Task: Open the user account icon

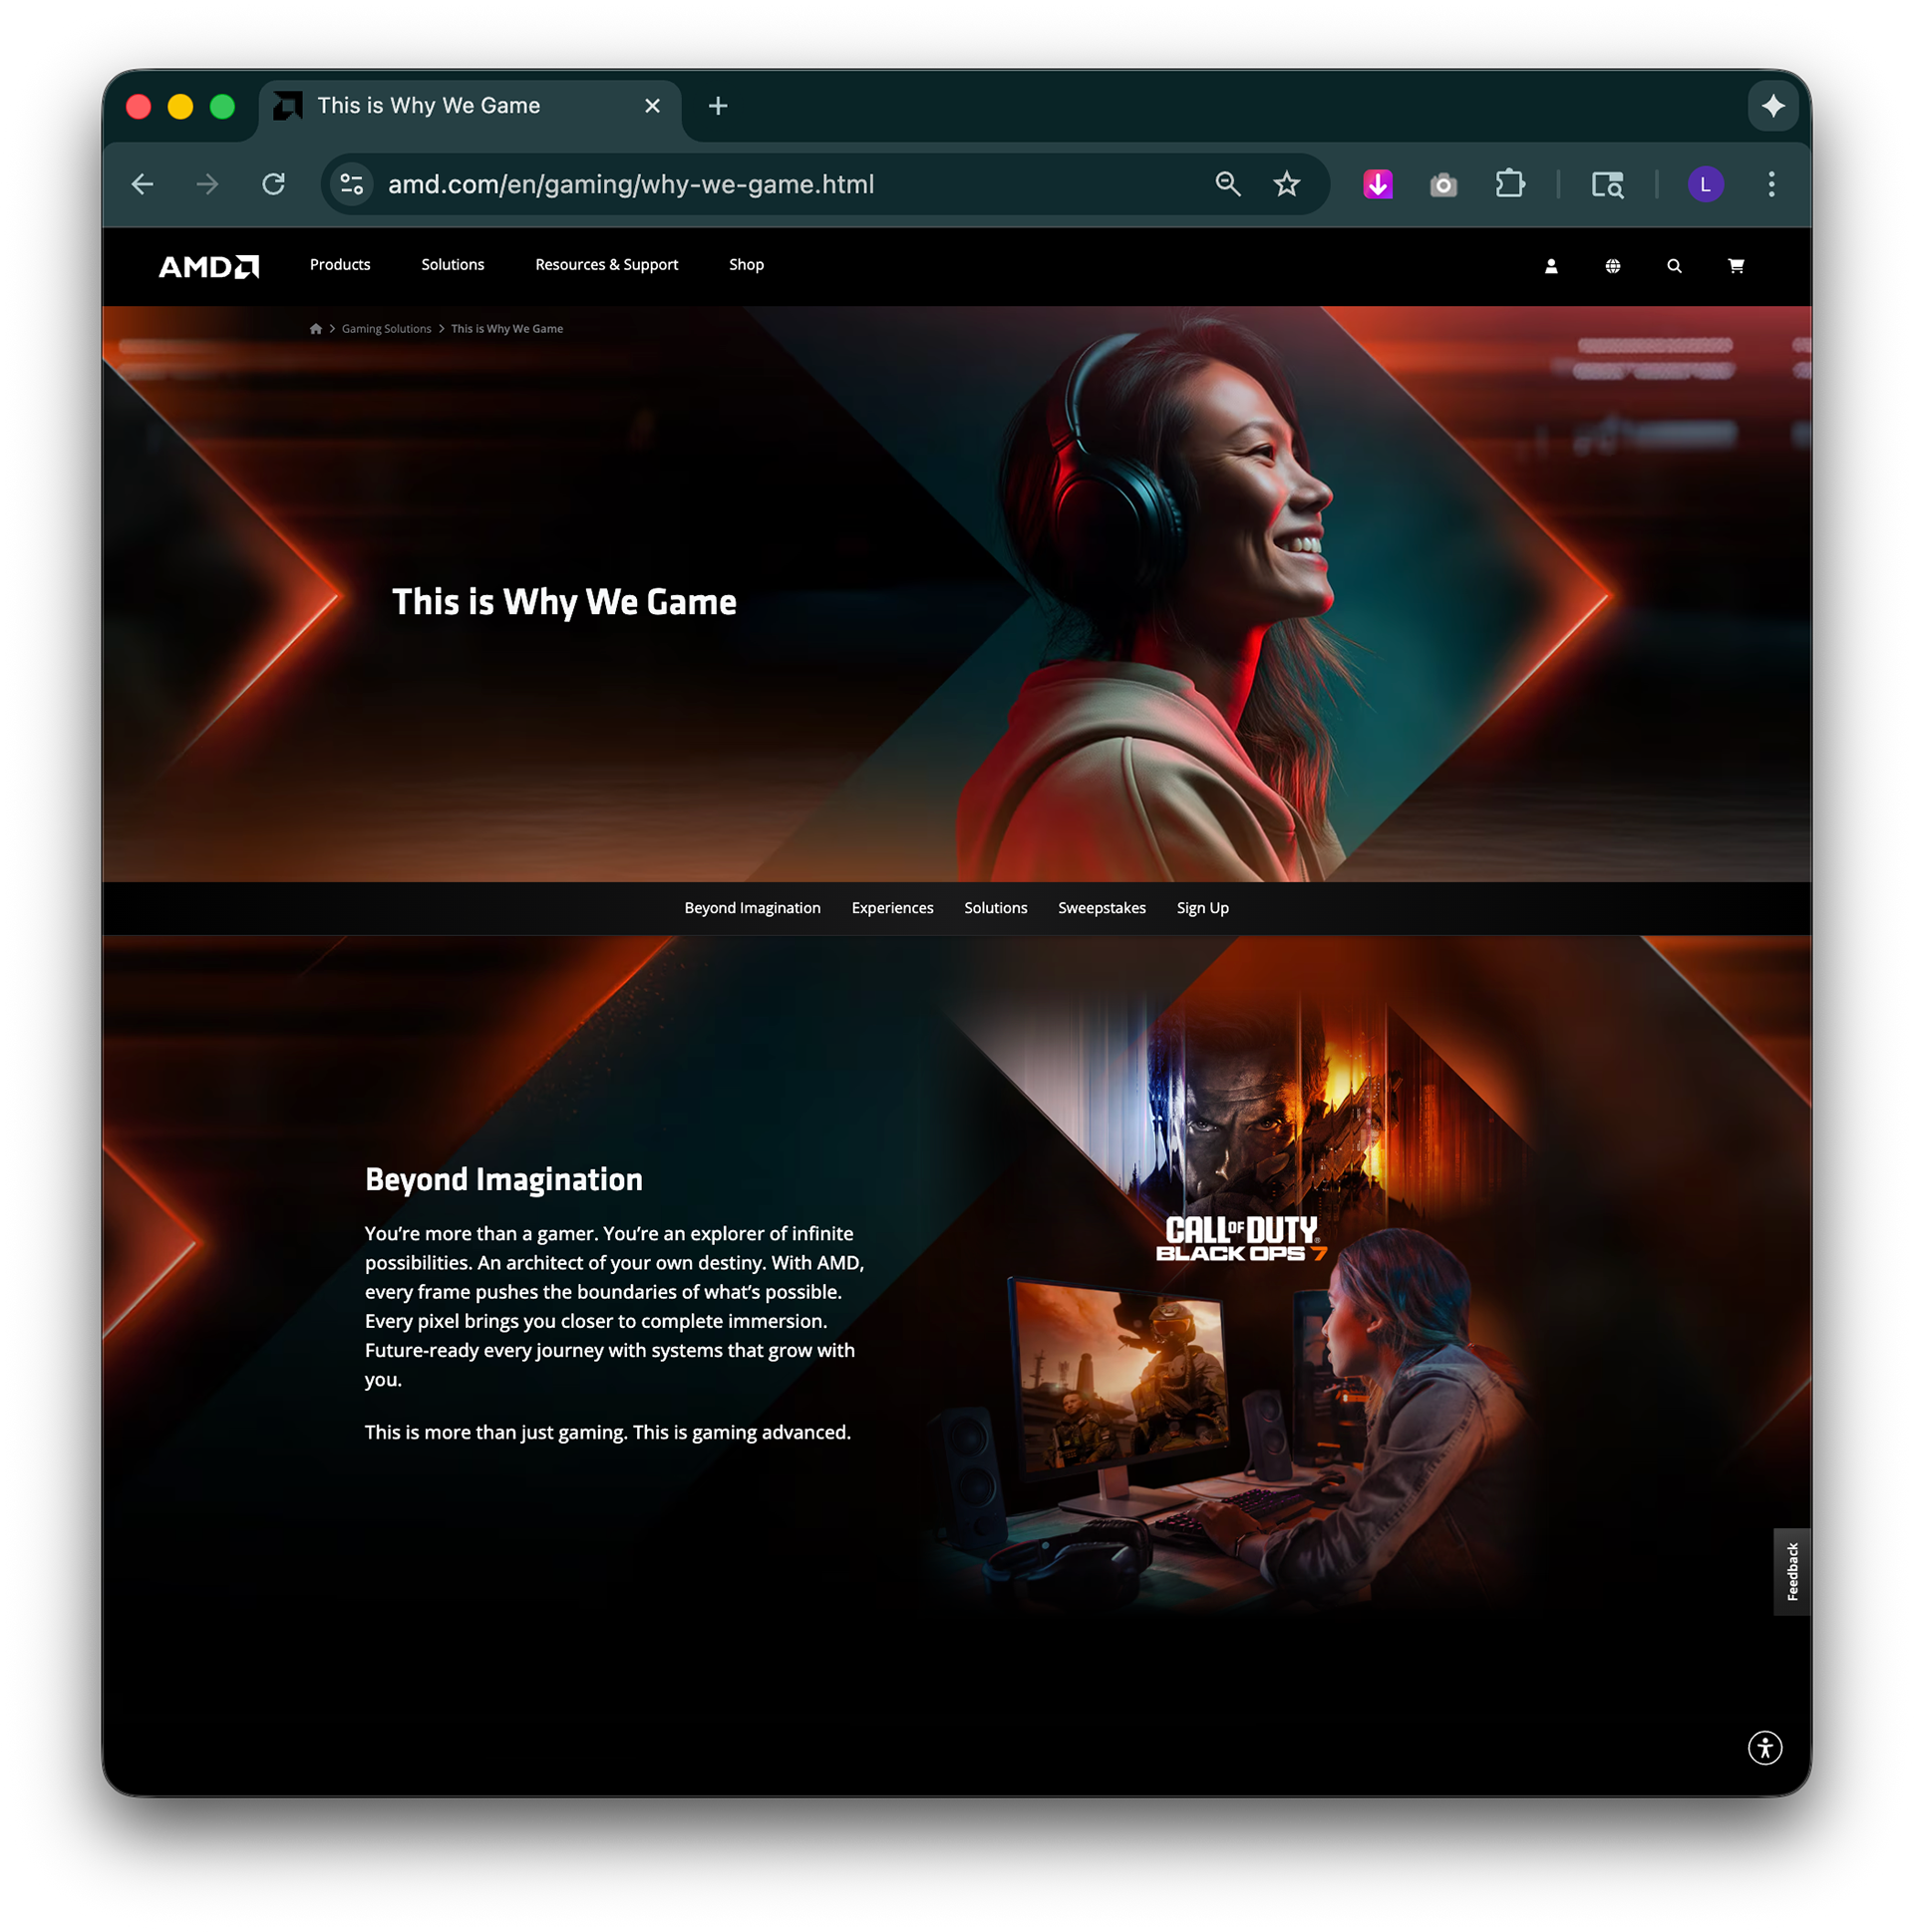Action: (x=1551, y=266)
